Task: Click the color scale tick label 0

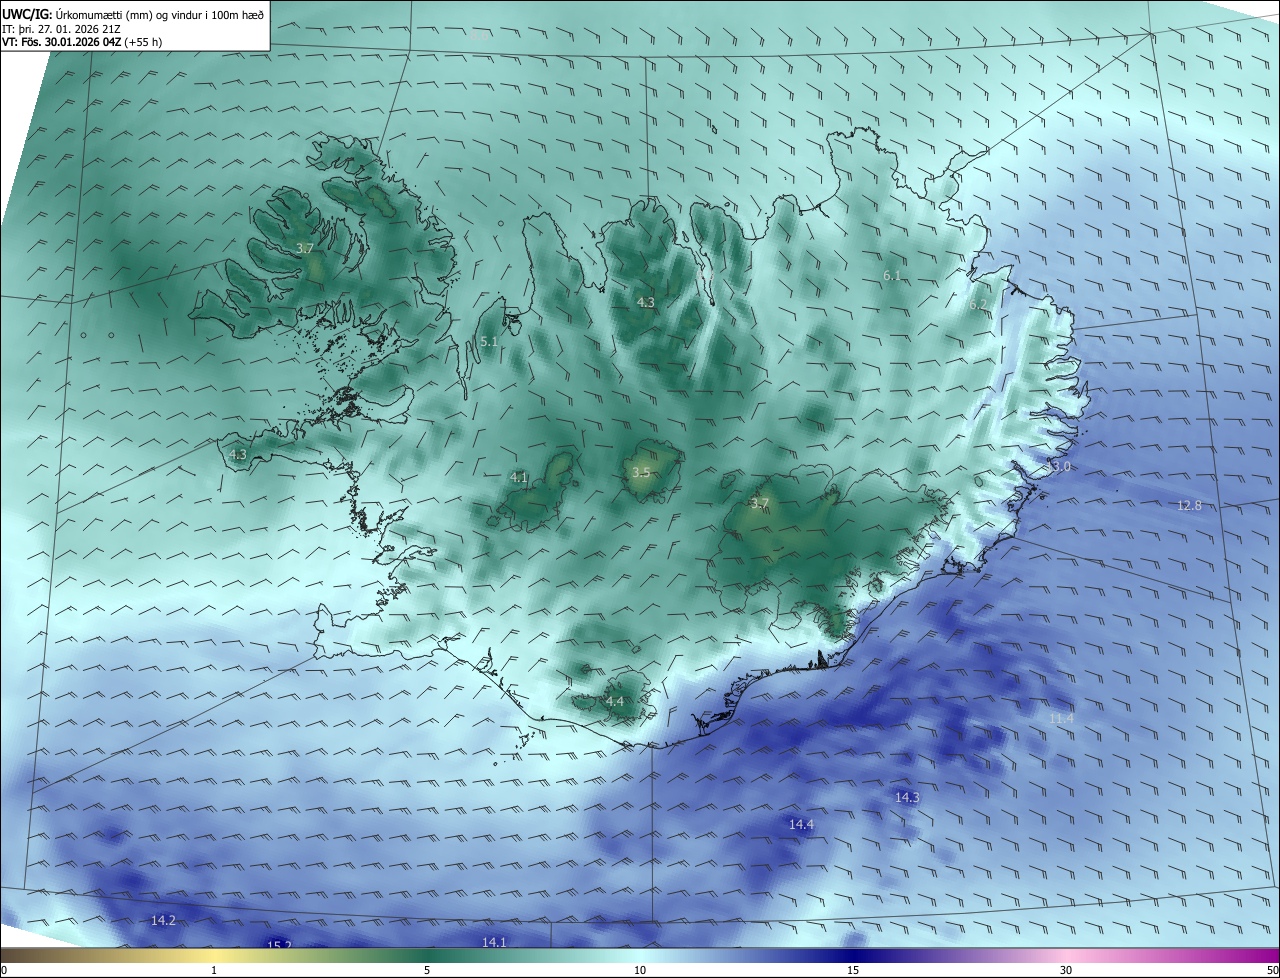Action: click(4, 970)
